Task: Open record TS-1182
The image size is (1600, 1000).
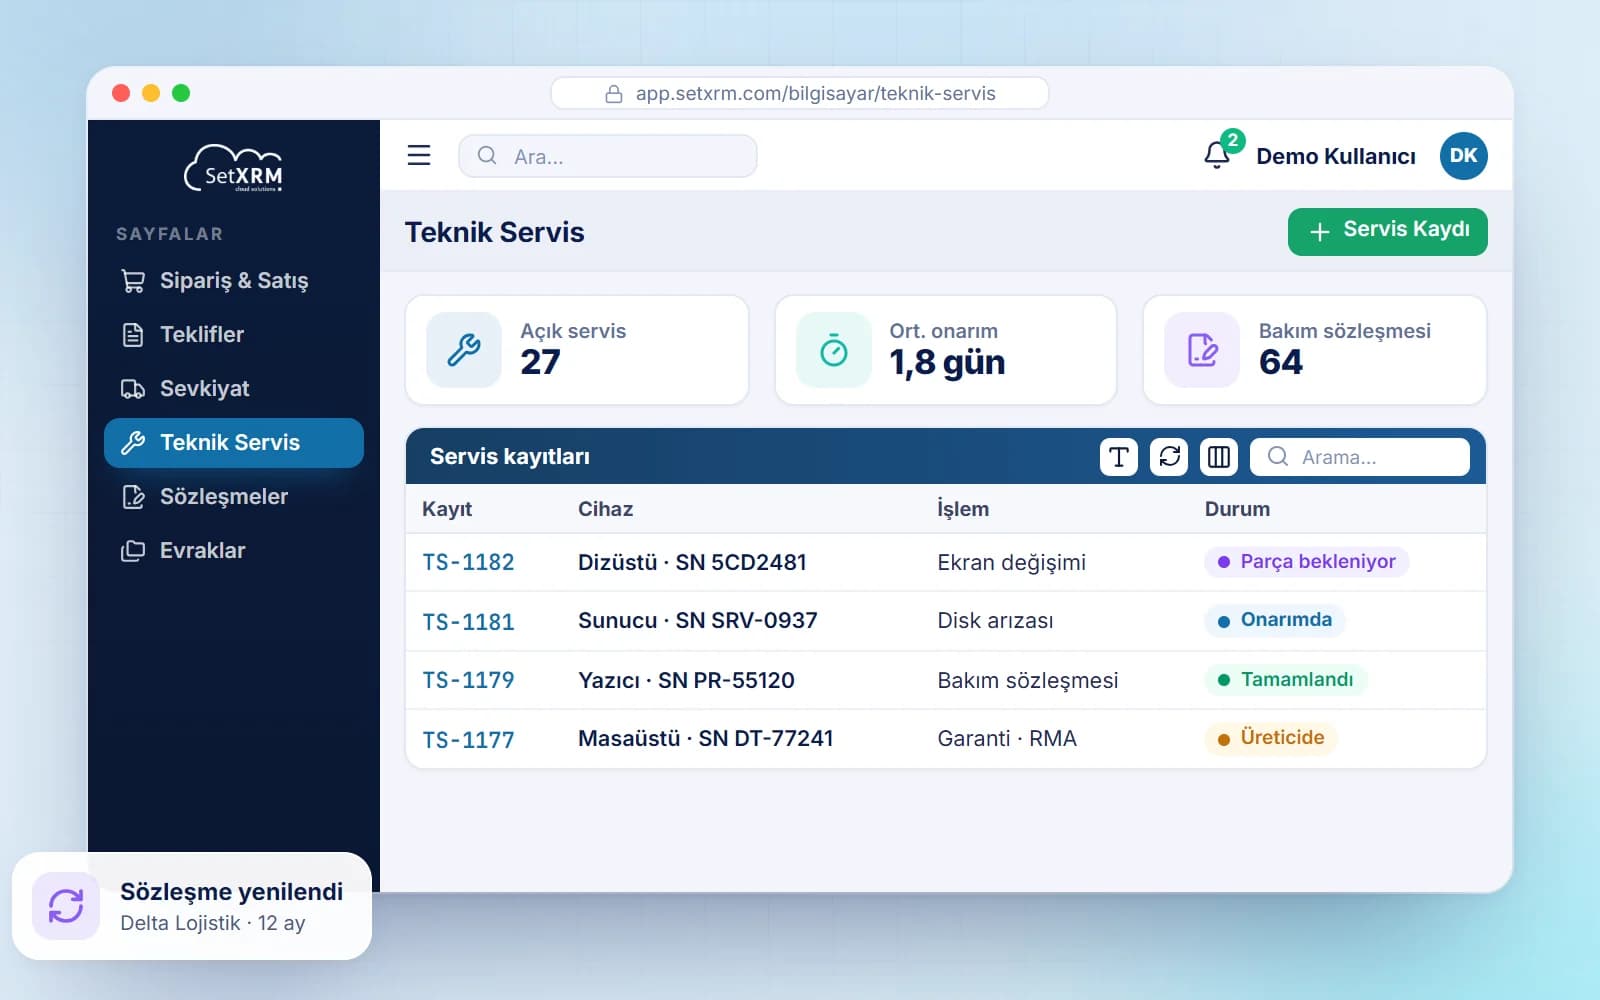Action: tap(468, 562)
